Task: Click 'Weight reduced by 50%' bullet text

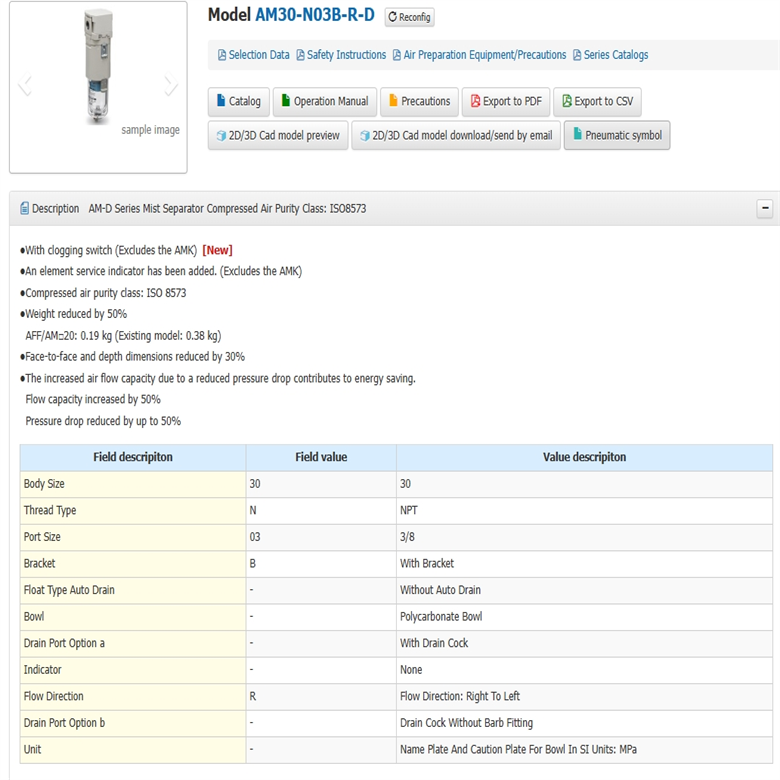Action: (76, 314)
